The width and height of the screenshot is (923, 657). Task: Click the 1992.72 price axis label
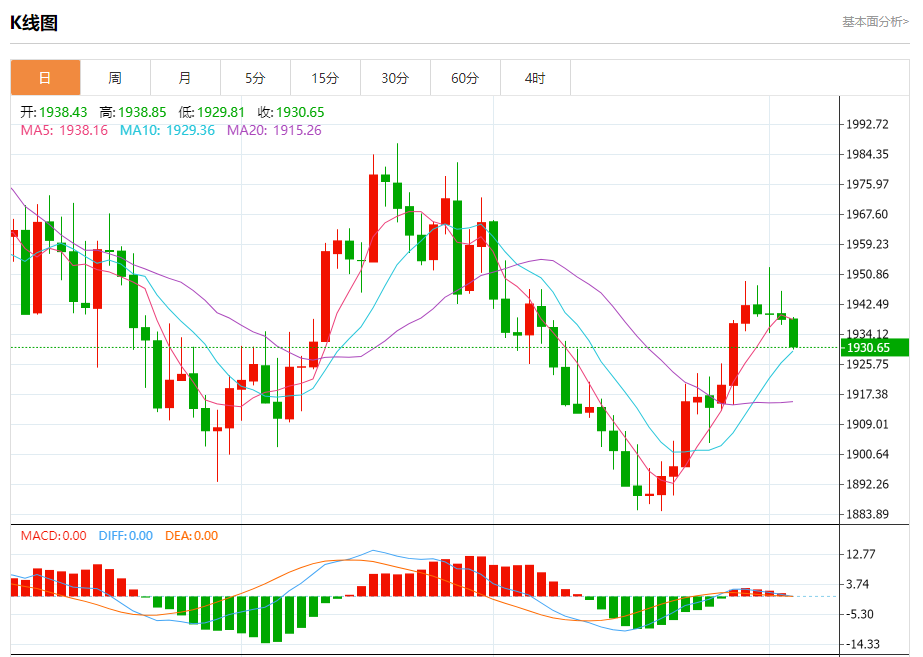point(867,124)
